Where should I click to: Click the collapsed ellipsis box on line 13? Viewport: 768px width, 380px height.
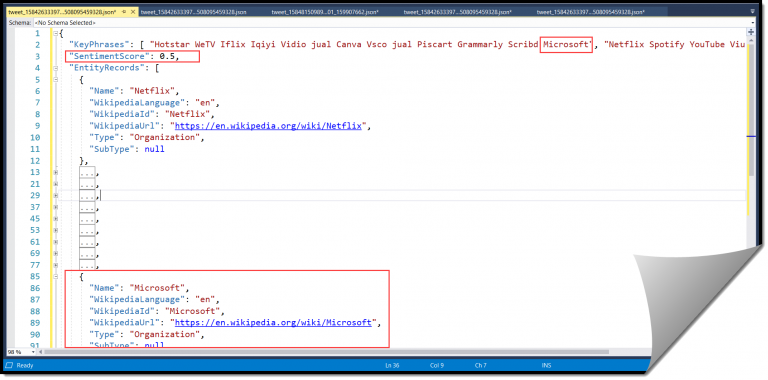pyautogui.click(x=87, y=172)
